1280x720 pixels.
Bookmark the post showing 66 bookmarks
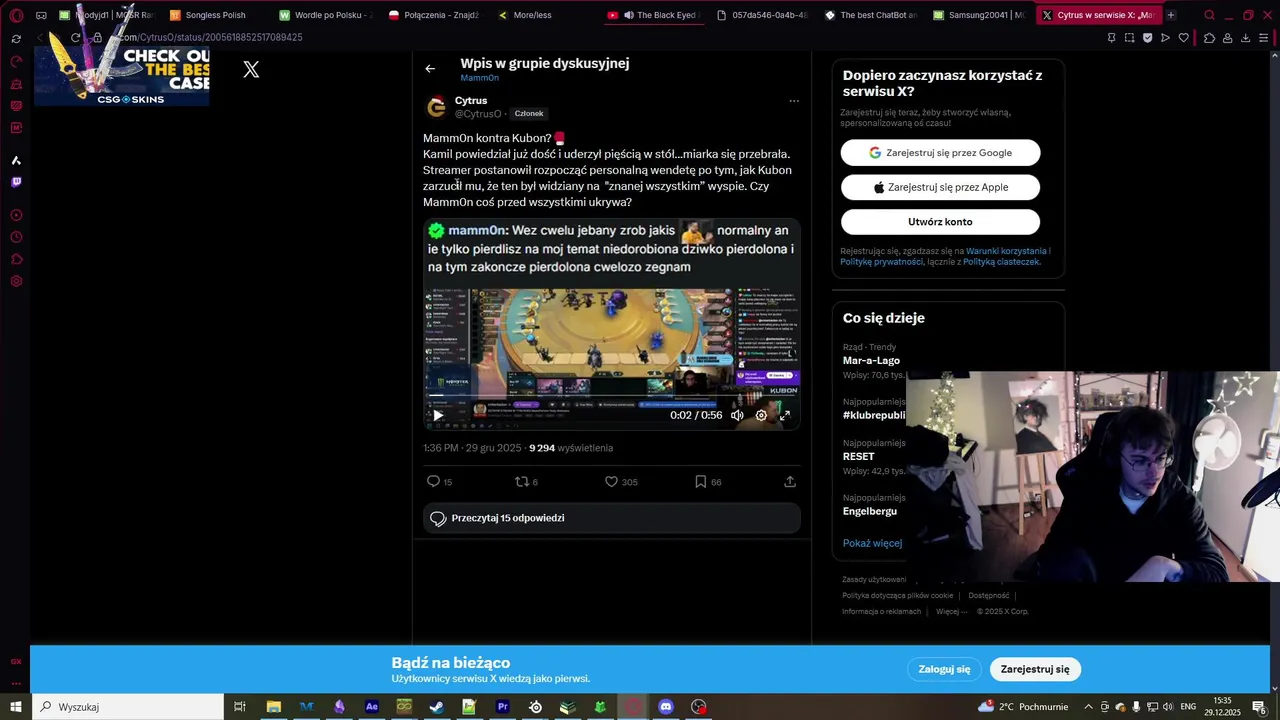point(701,481)
